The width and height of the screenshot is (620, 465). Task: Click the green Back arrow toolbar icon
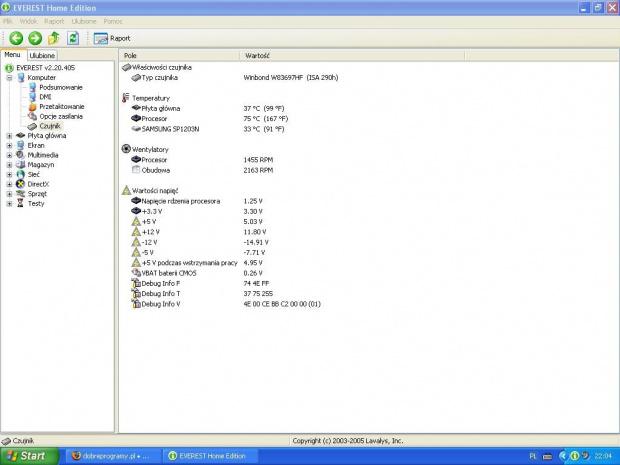coord(16,38)
